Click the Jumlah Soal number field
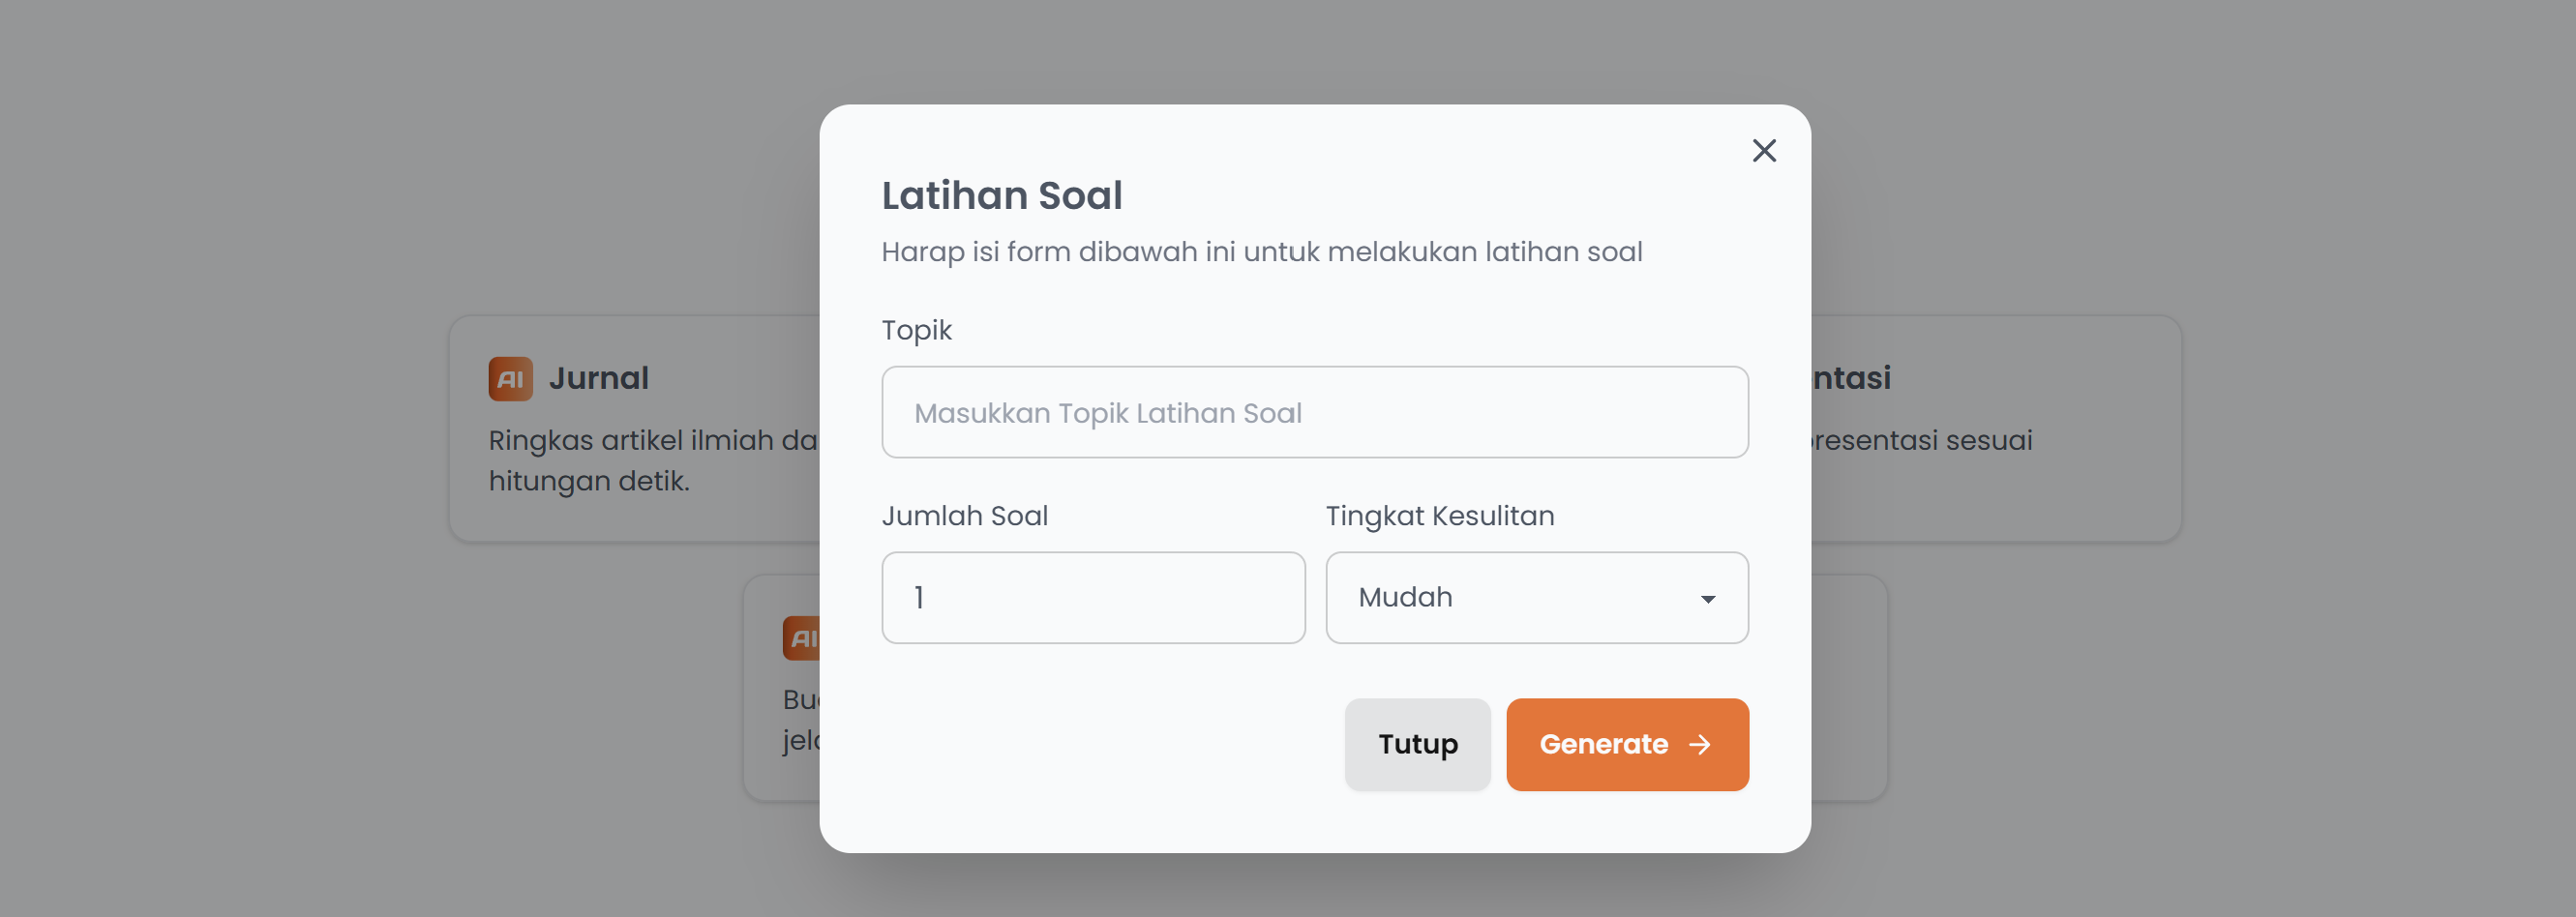The height and width of the screenshot is (917, 2576). [1093, 598]
